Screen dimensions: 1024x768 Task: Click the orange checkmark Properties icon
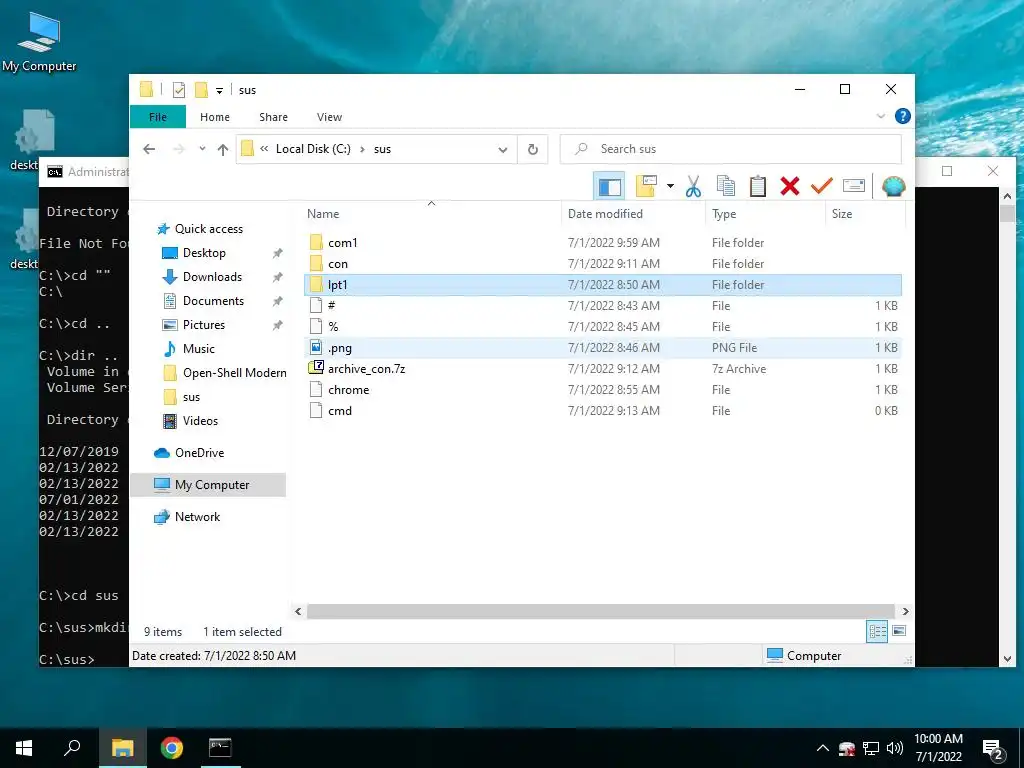click(822, 186)
